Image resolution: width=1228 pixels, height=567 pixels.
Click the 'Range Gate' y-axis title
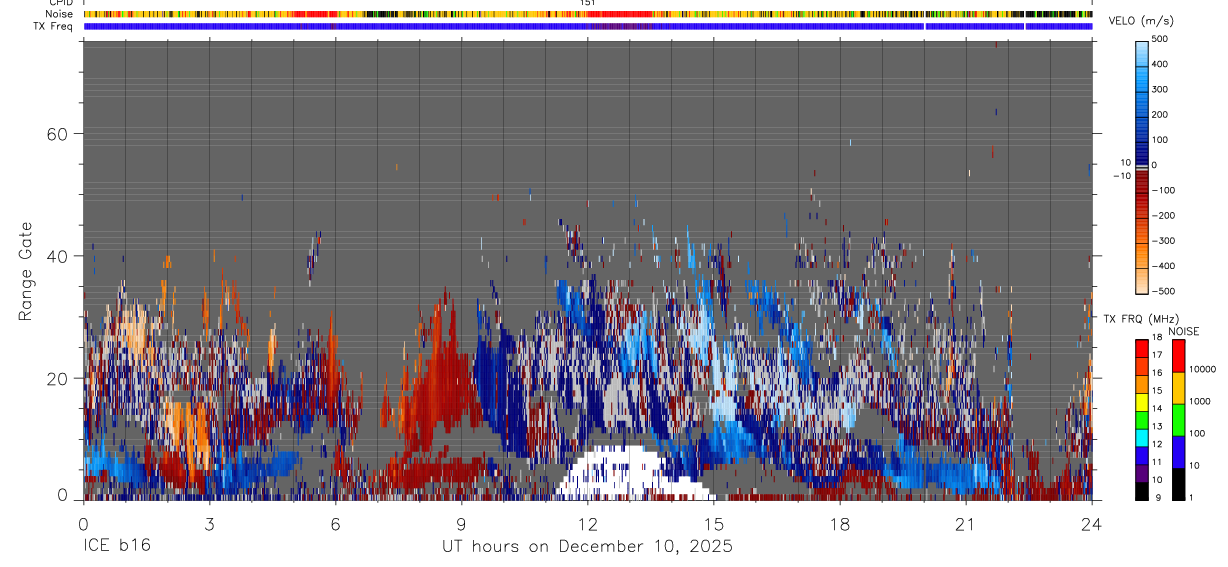pyautogui.click(x=25, y=271)
